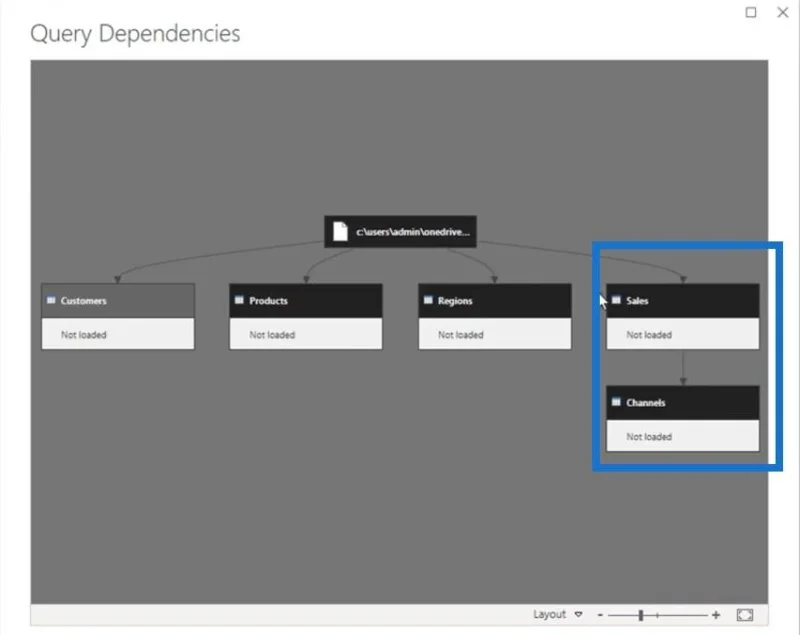This screenshot has height=635, width=800.
Task: Click 'Not loaded' under Sales
Action: [x=649, y=335]
